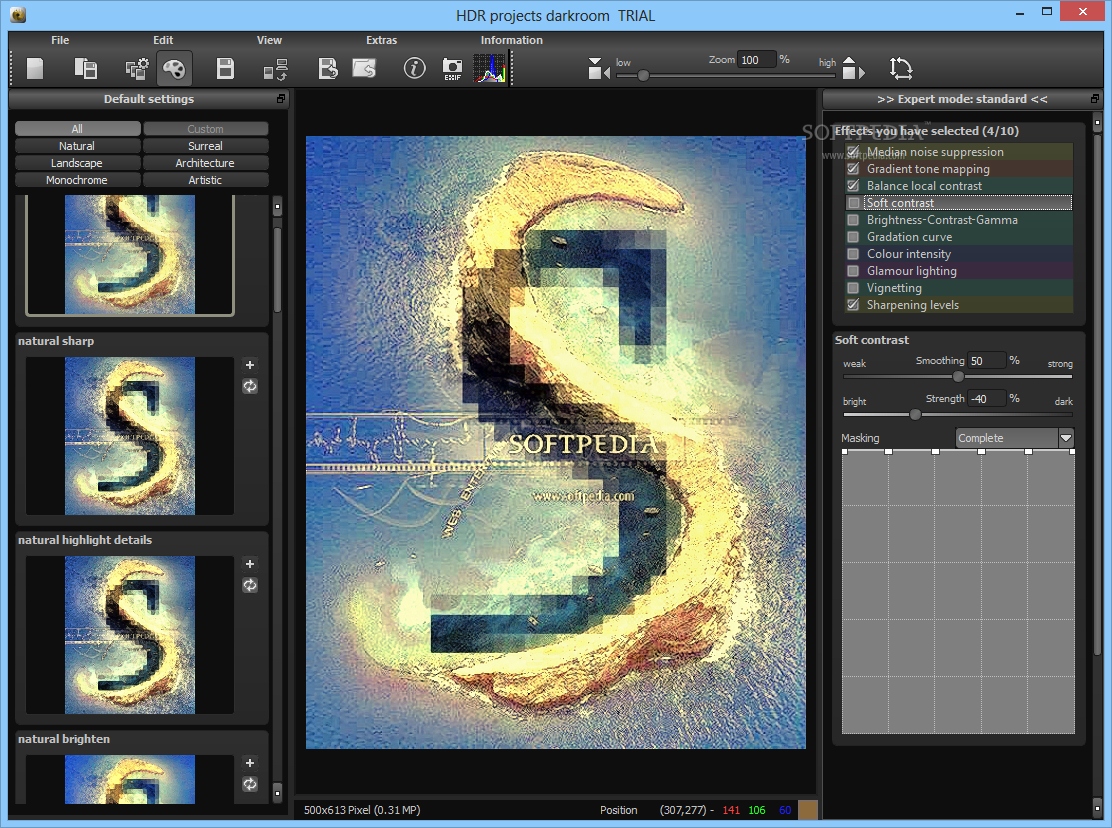Select the natural brighten preset thumbnail

pos(130,780)
